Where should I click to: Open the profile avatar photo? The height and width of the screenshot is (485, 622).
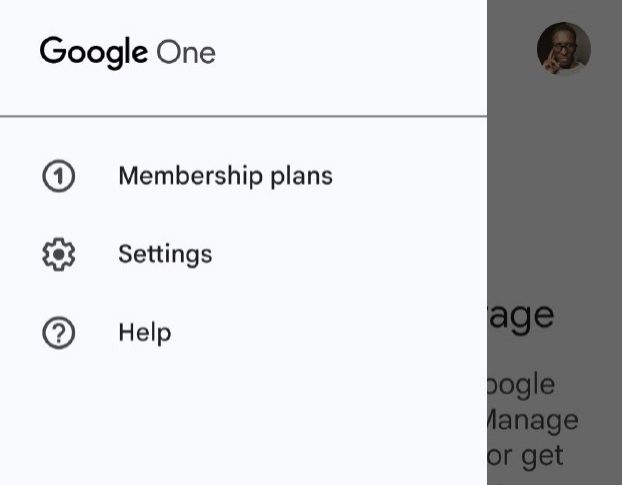click(x=563, y=48)
